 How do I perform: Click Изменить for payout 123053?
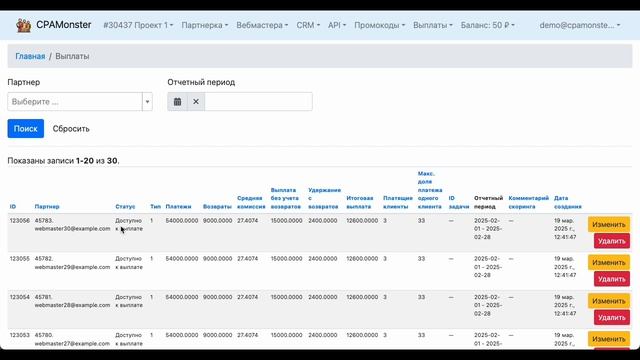609,339
